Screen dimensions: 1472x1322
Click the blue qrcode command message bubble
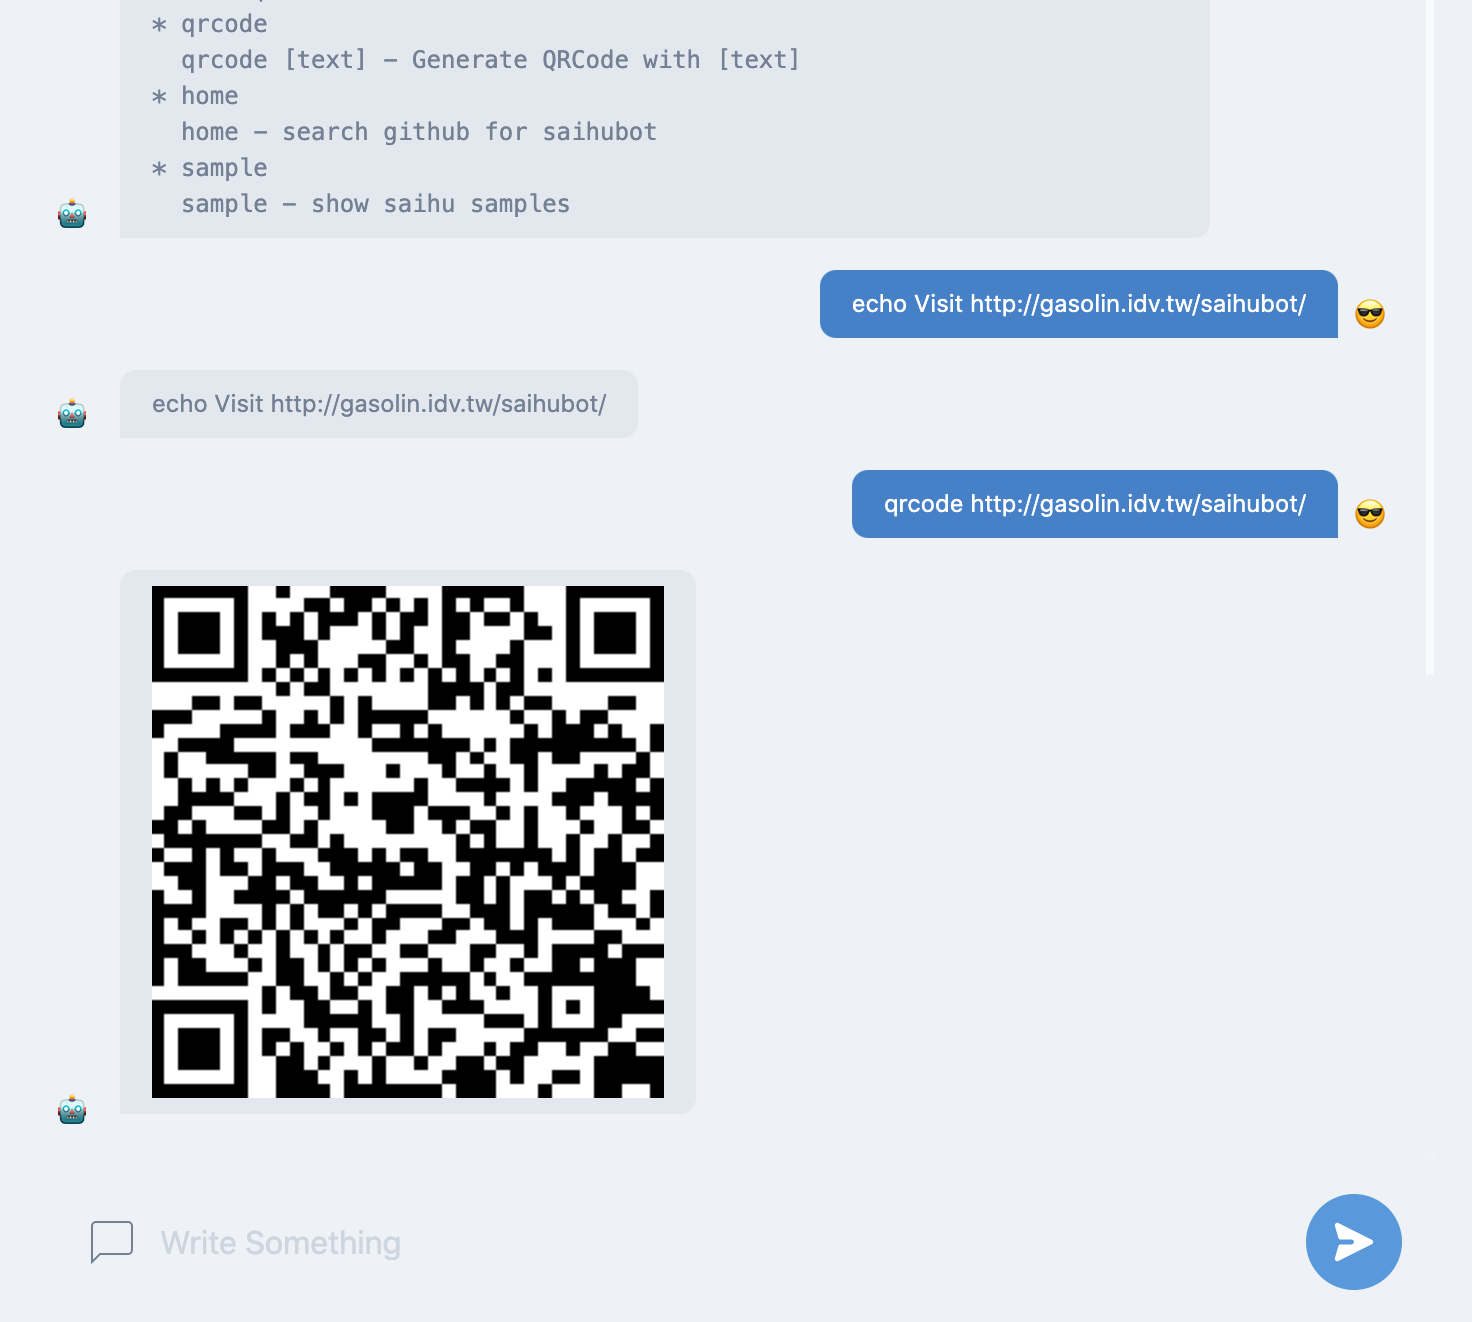pyautogui.click(x=1095, y=504)
